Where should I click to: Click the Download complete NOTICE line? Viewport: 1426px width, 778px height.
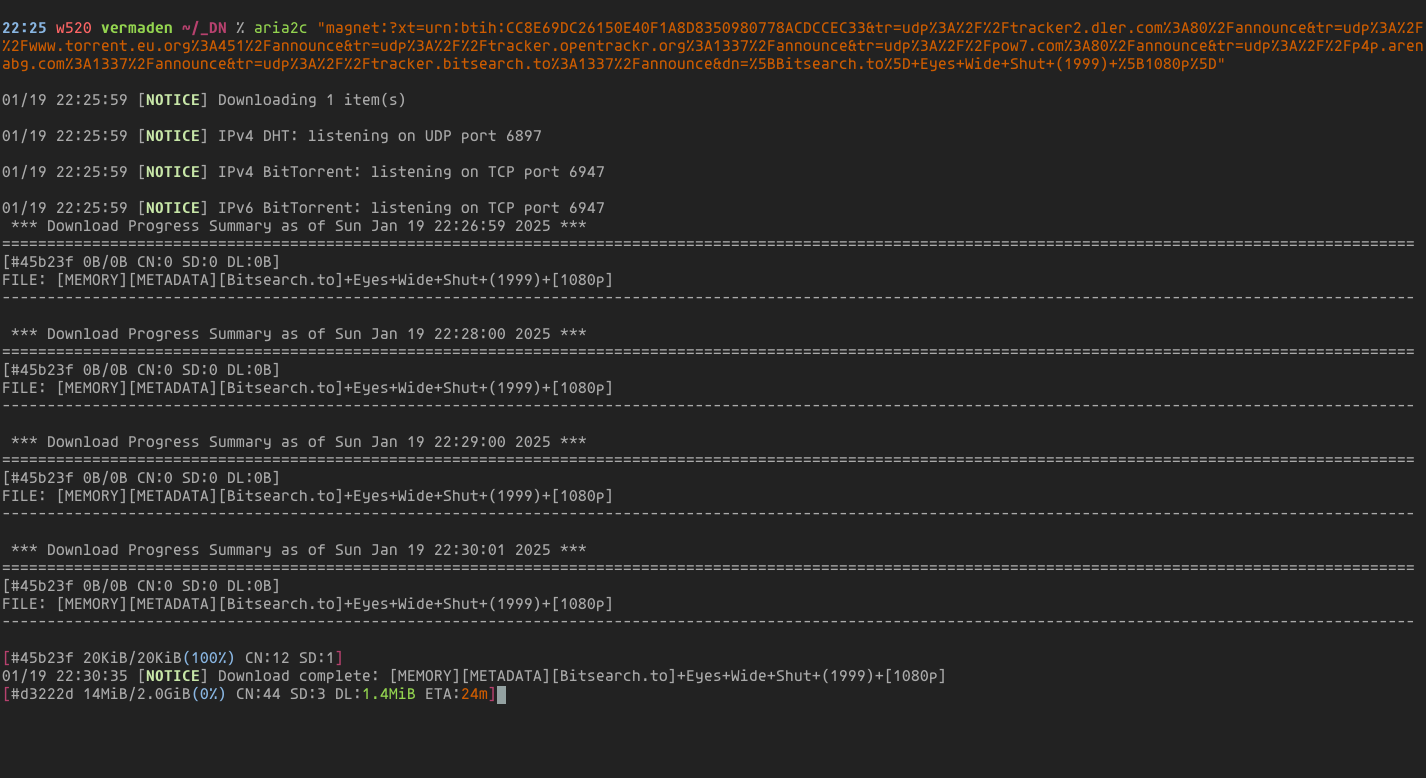click(474, 676)
